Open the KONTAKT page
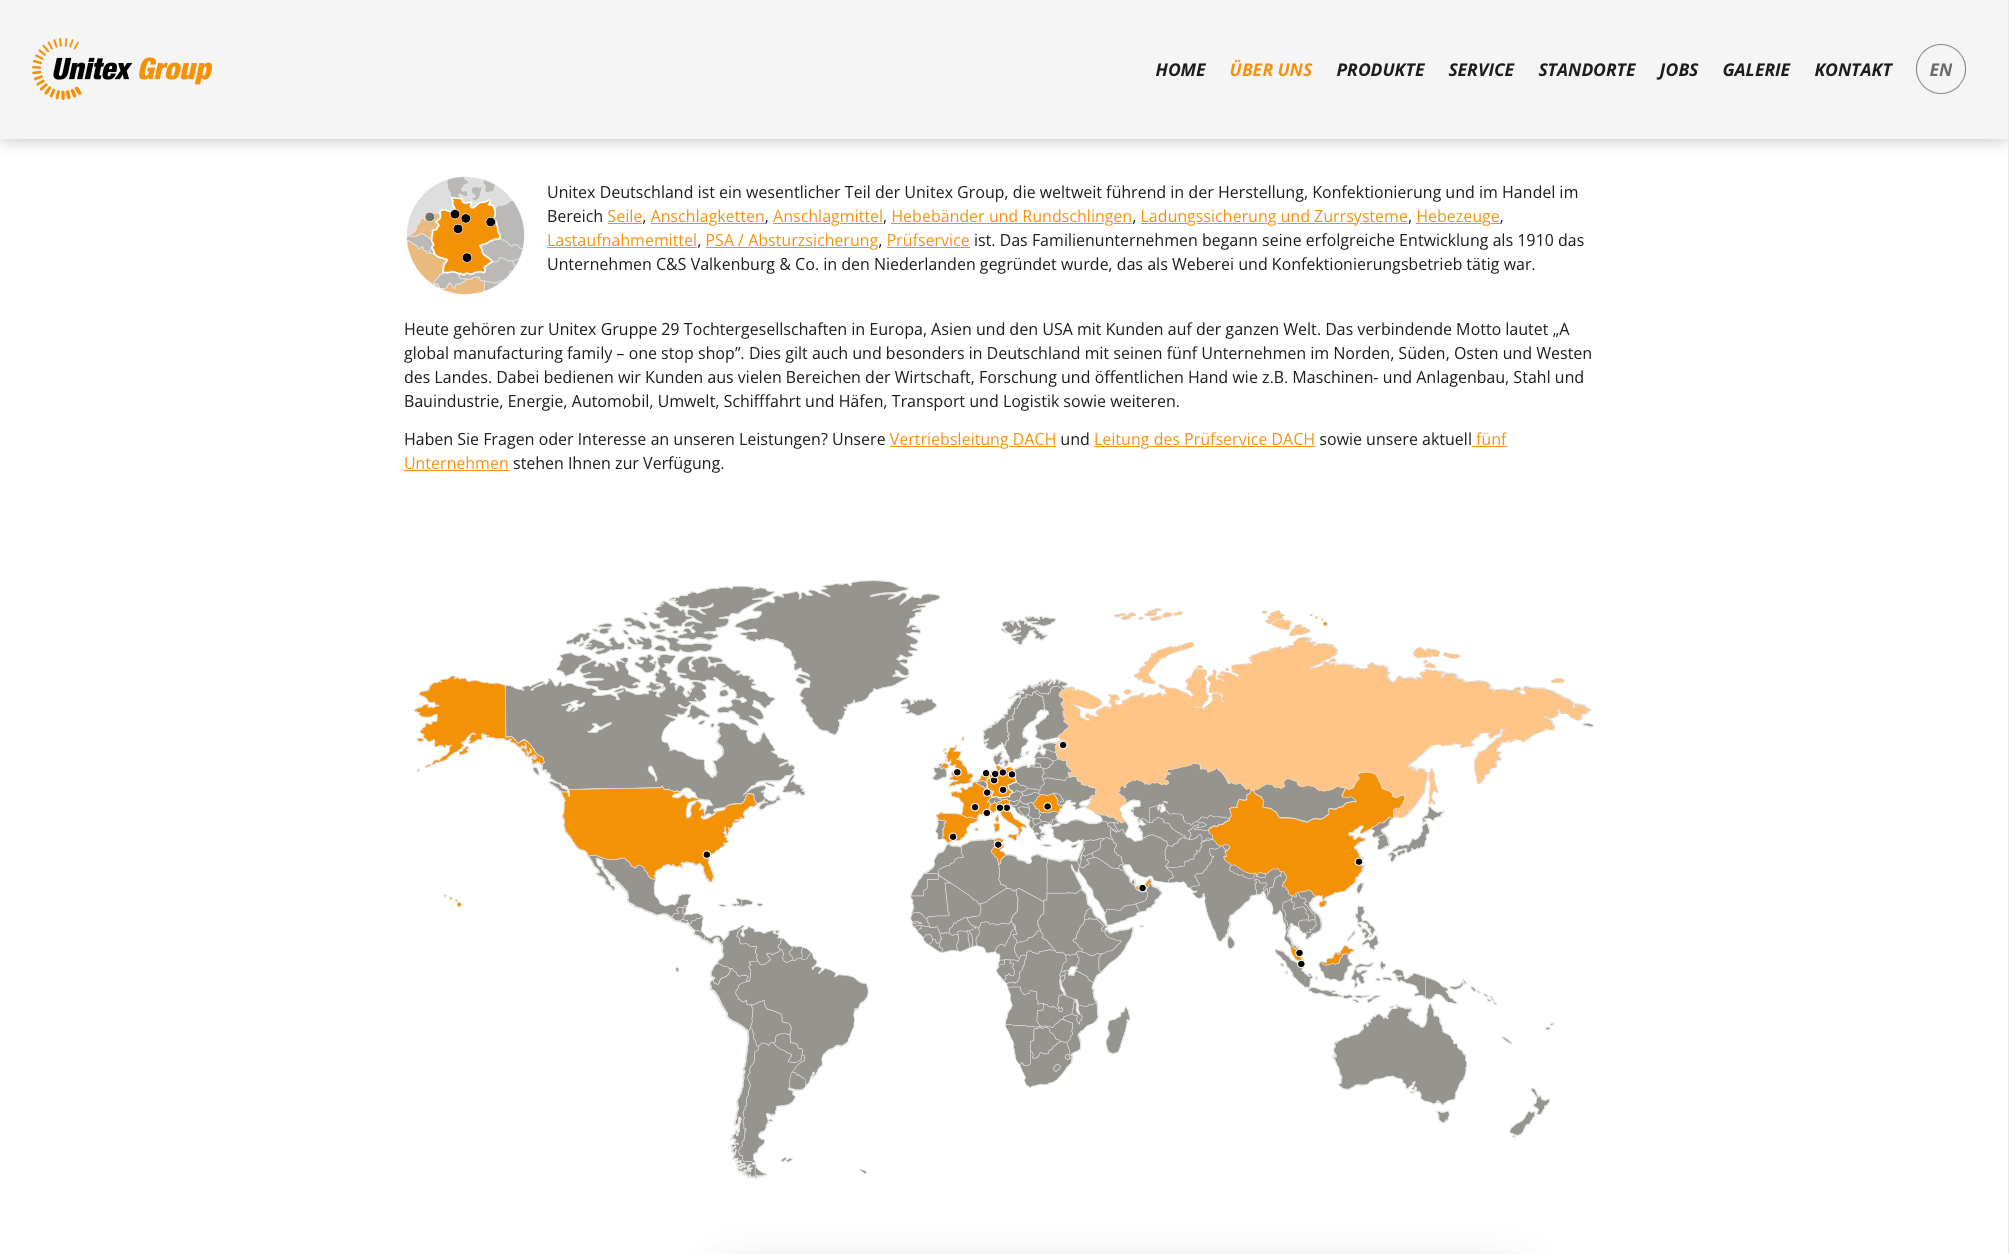 1852,70
